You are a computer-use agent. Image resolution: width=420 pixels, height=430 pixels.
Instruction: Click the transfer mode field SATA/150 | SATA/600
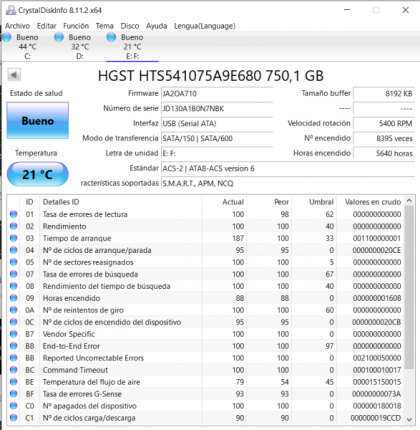point(217,138)
